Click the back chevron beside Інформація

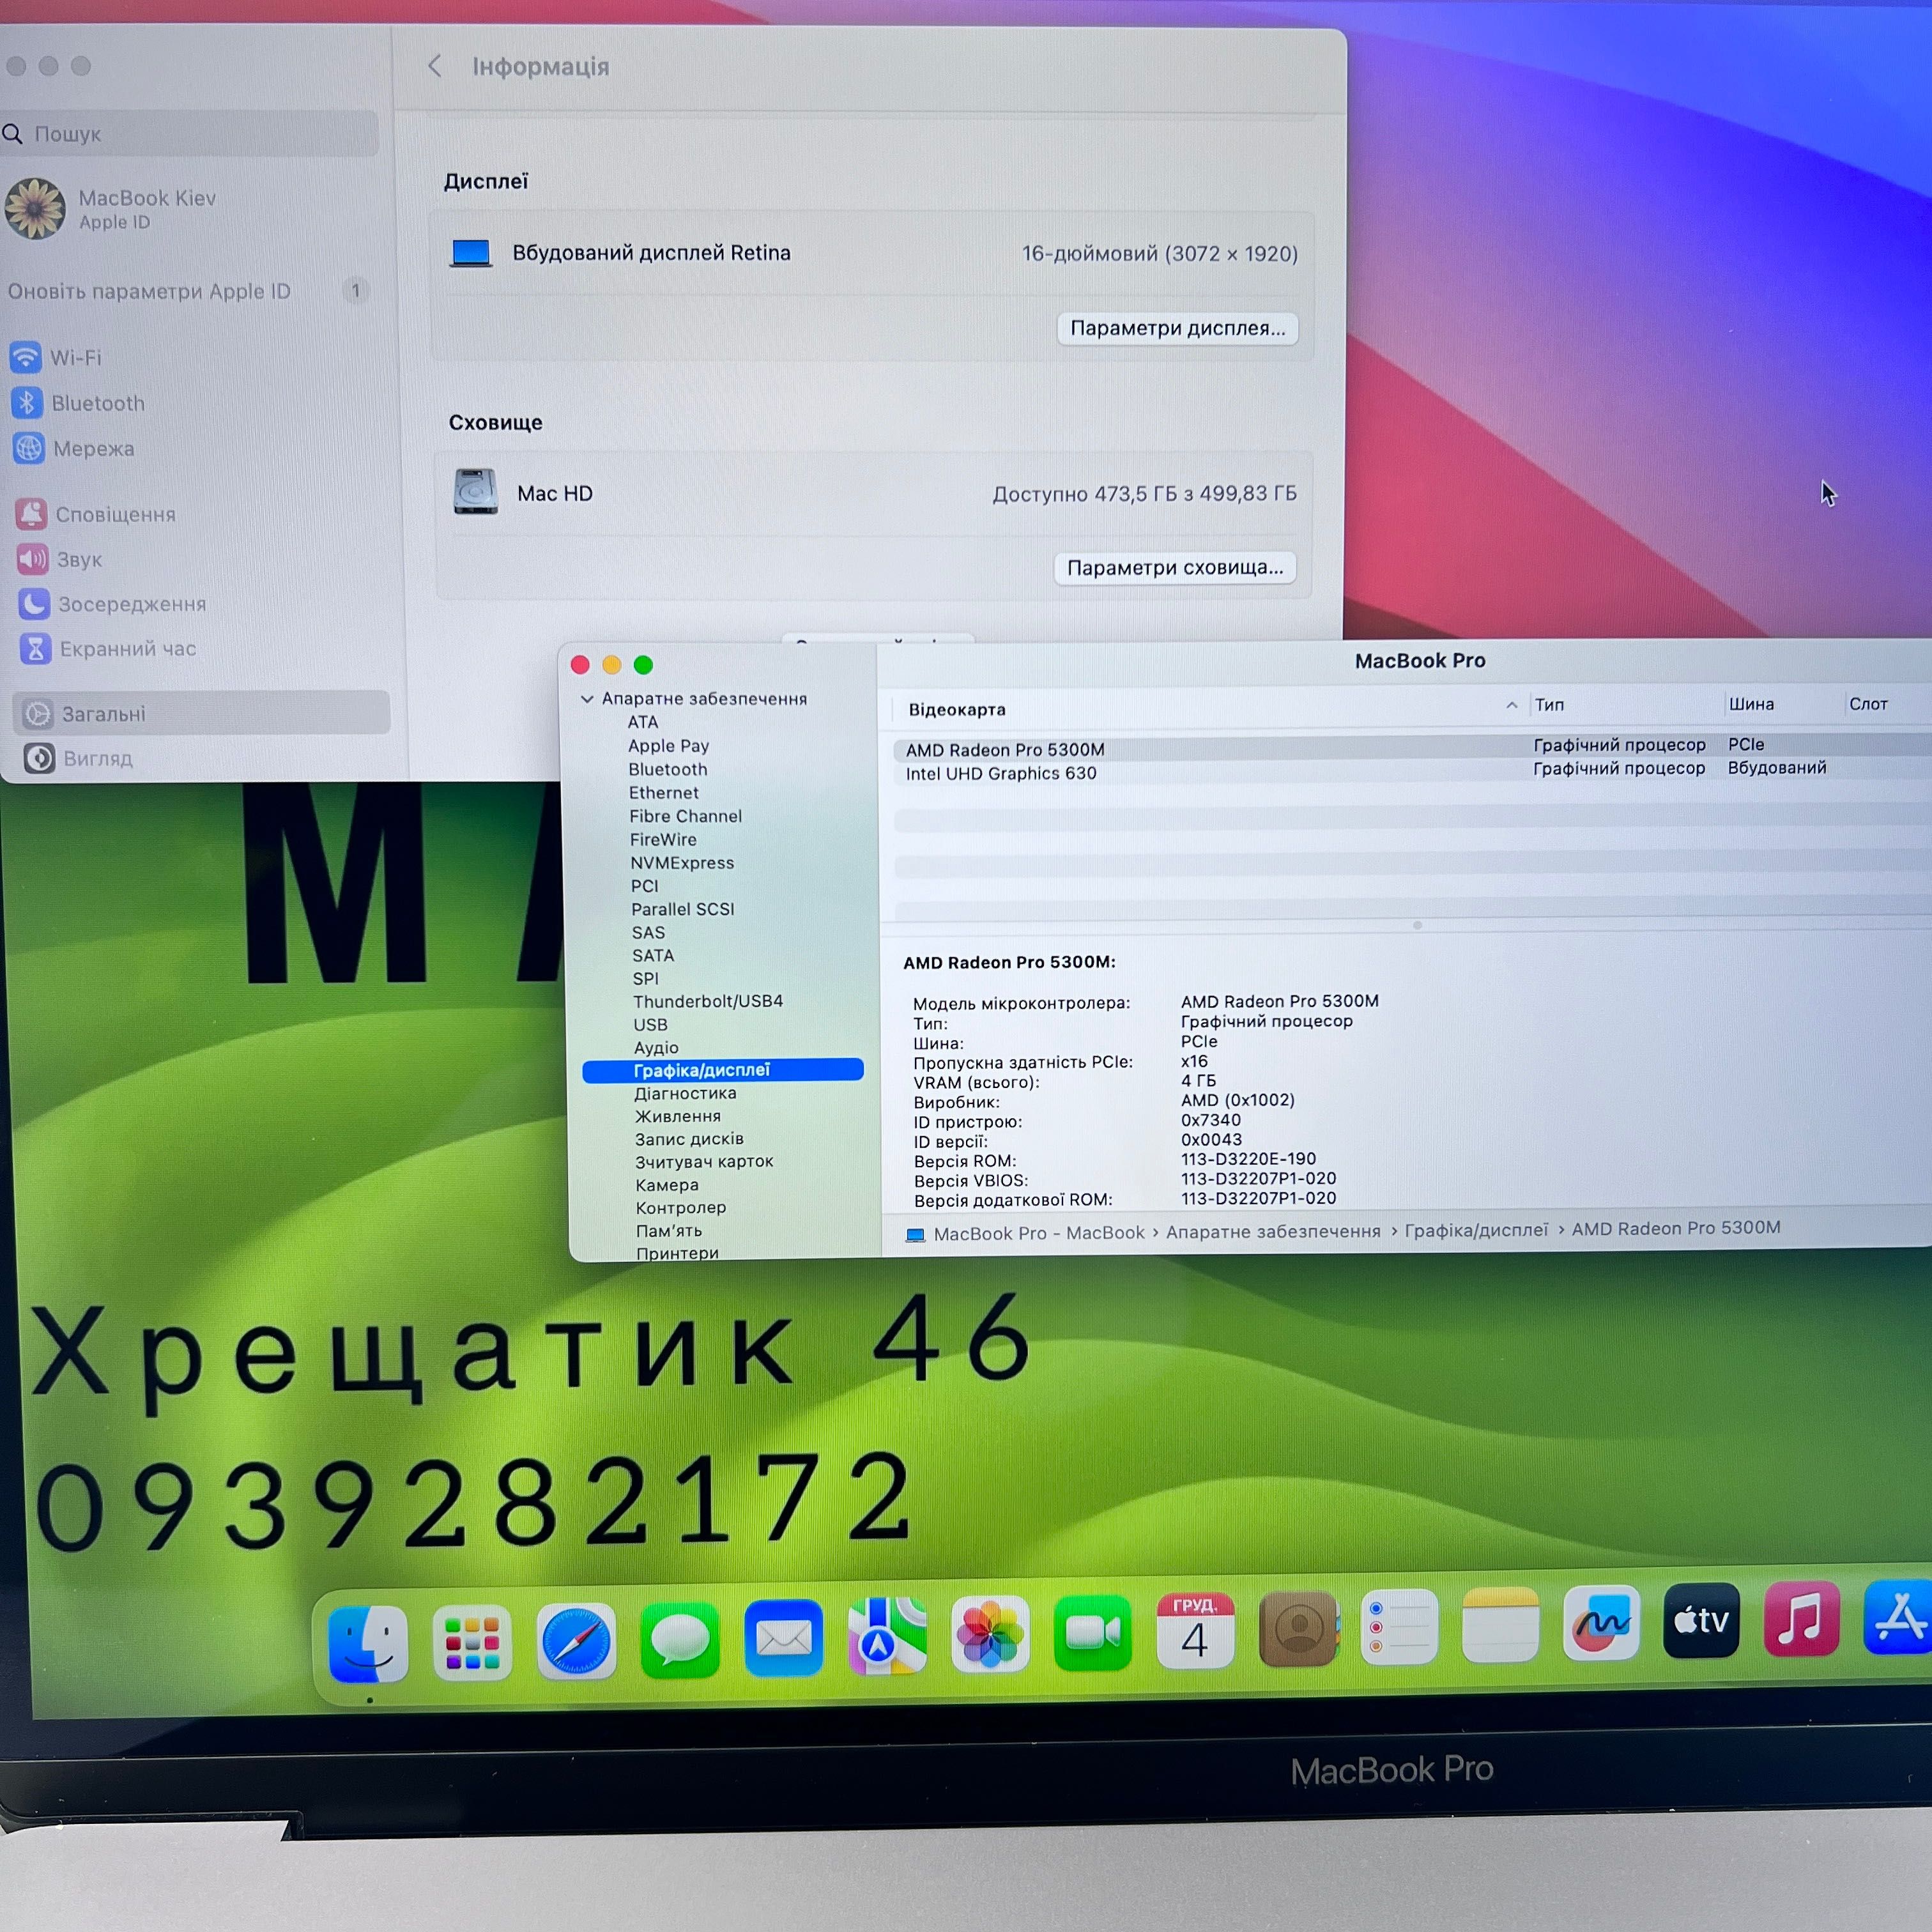435,66
